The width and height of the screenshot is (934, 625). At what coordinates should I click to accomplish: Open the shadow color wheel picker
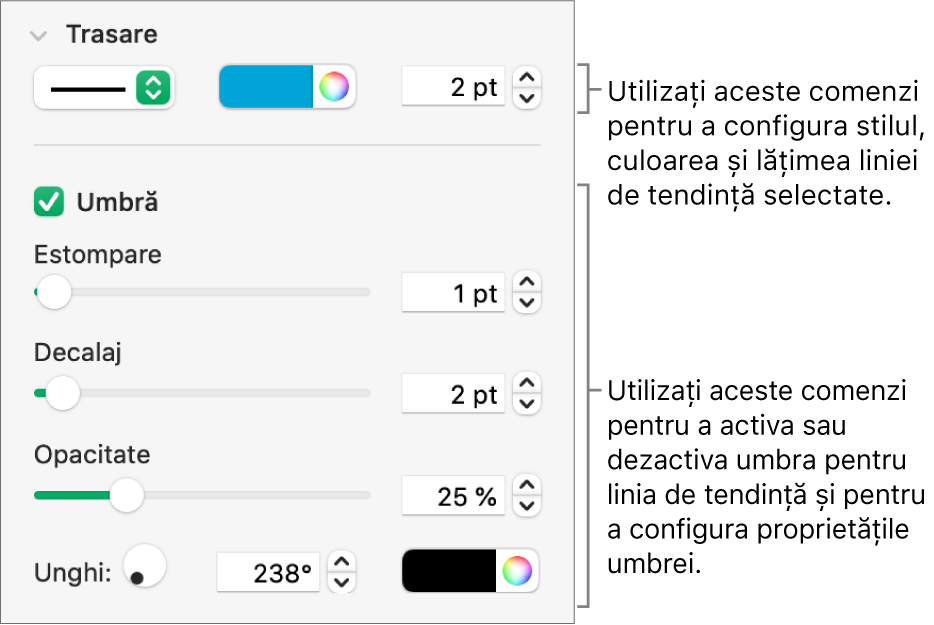pos(517,571)
